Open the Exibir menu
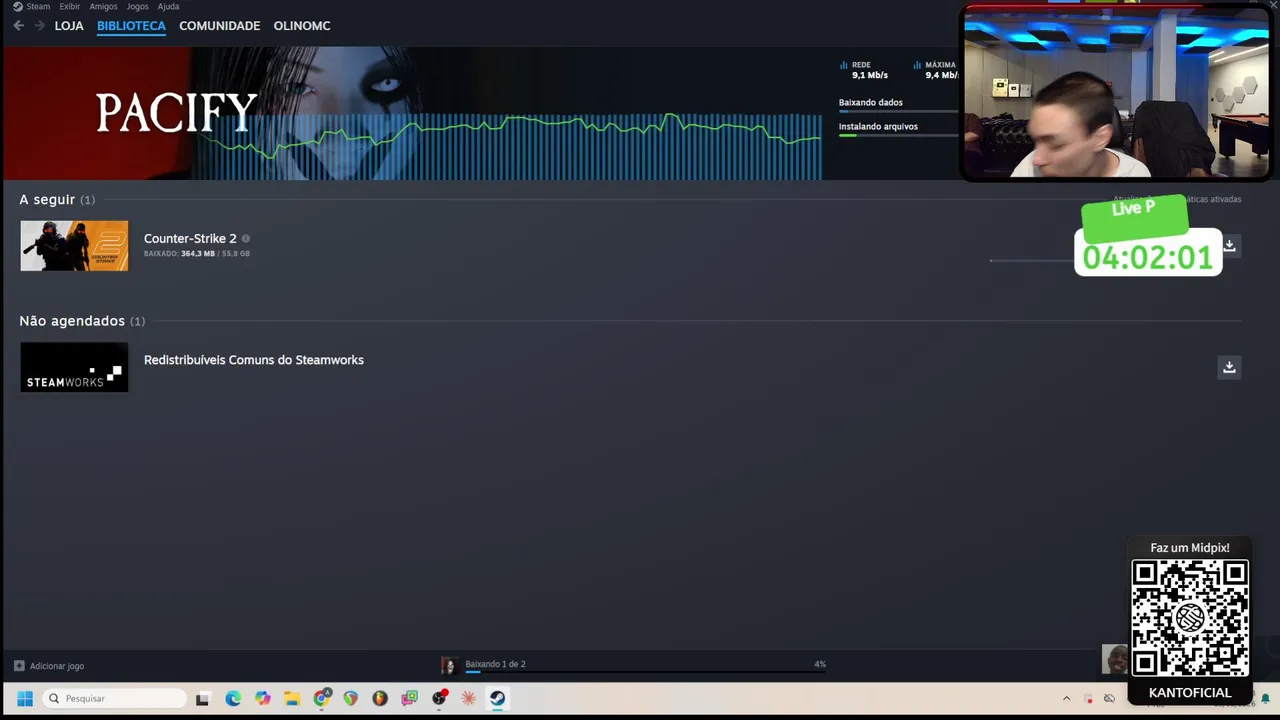This screenshot has width=1280, height=720. pyautogui.click(x=69, y=6)
